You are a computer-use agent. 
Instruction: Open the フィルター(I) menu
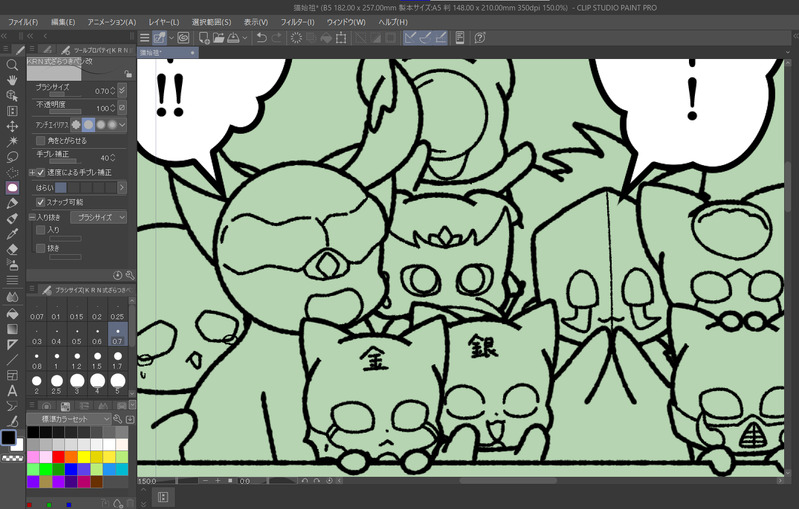point(297,22)
